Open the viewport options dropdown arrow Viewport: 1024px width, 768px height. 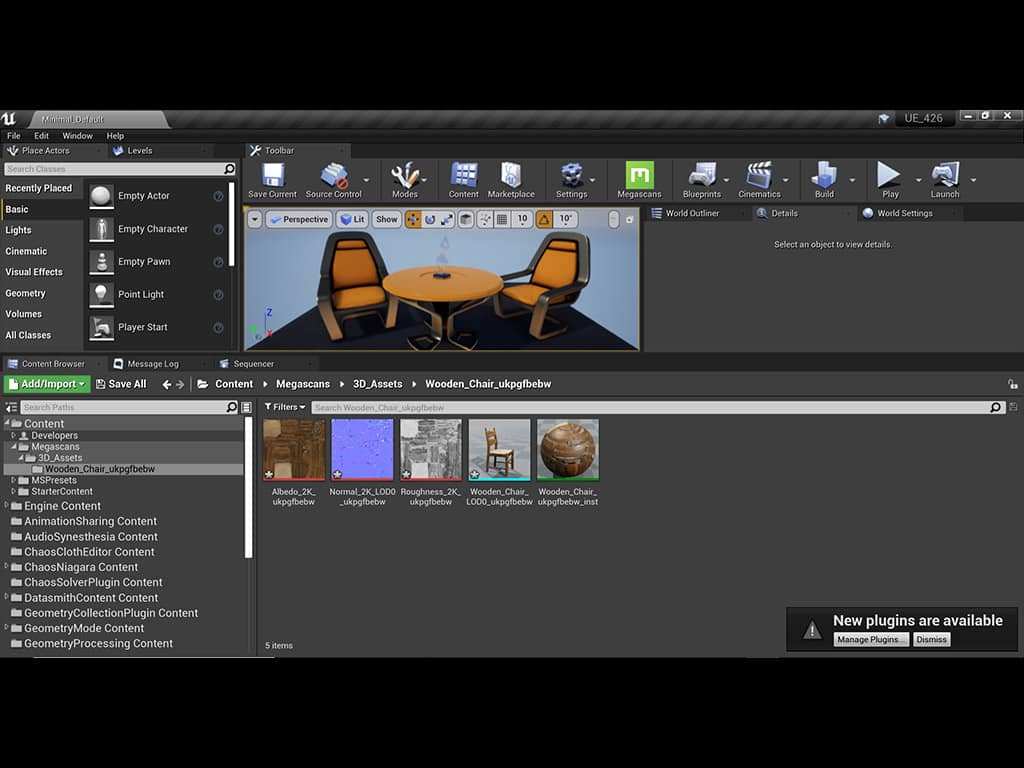pyautogui.click(x=255, y=219)
